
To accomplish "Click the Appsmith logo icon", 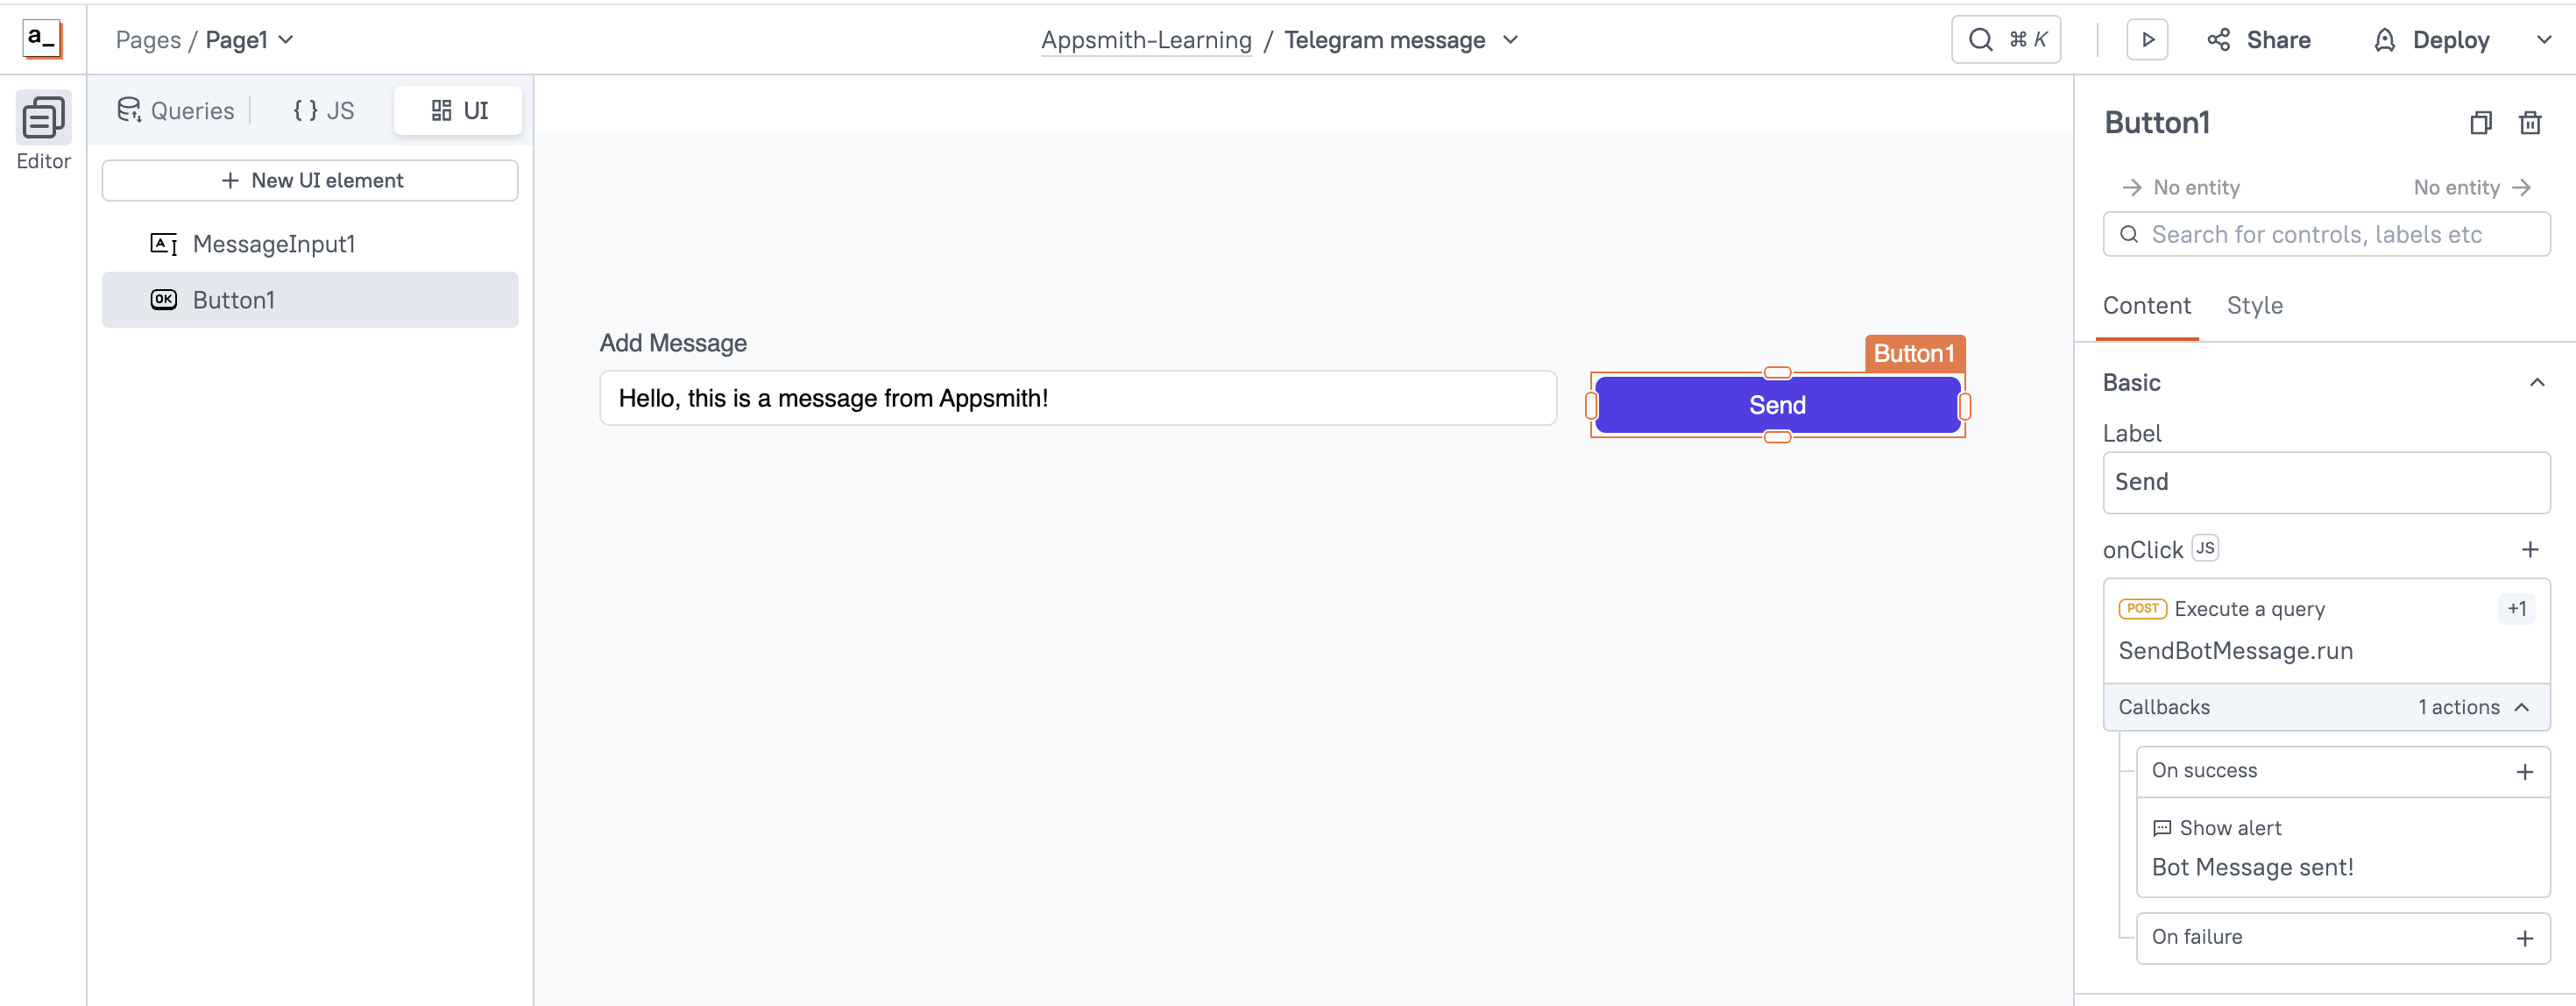I will [42, 39].
